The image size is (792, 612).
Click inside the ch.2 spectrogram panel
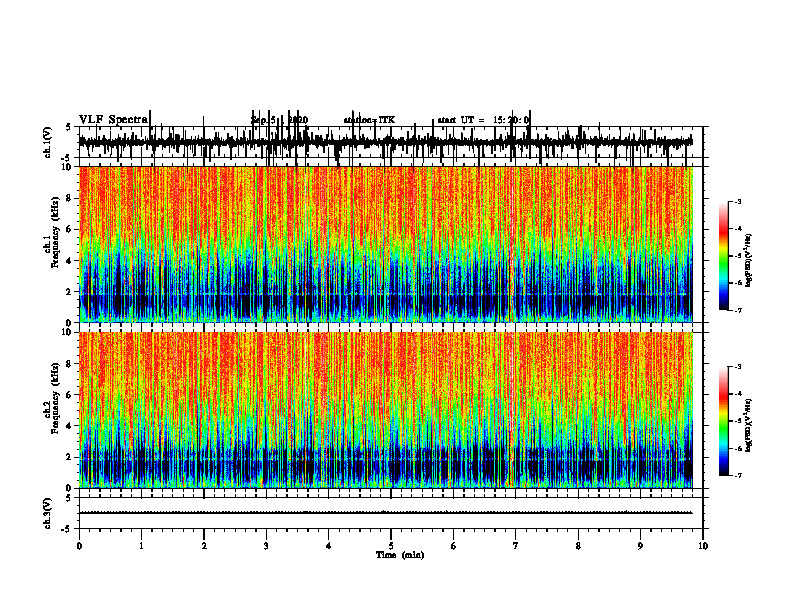[x=391, y=410]
